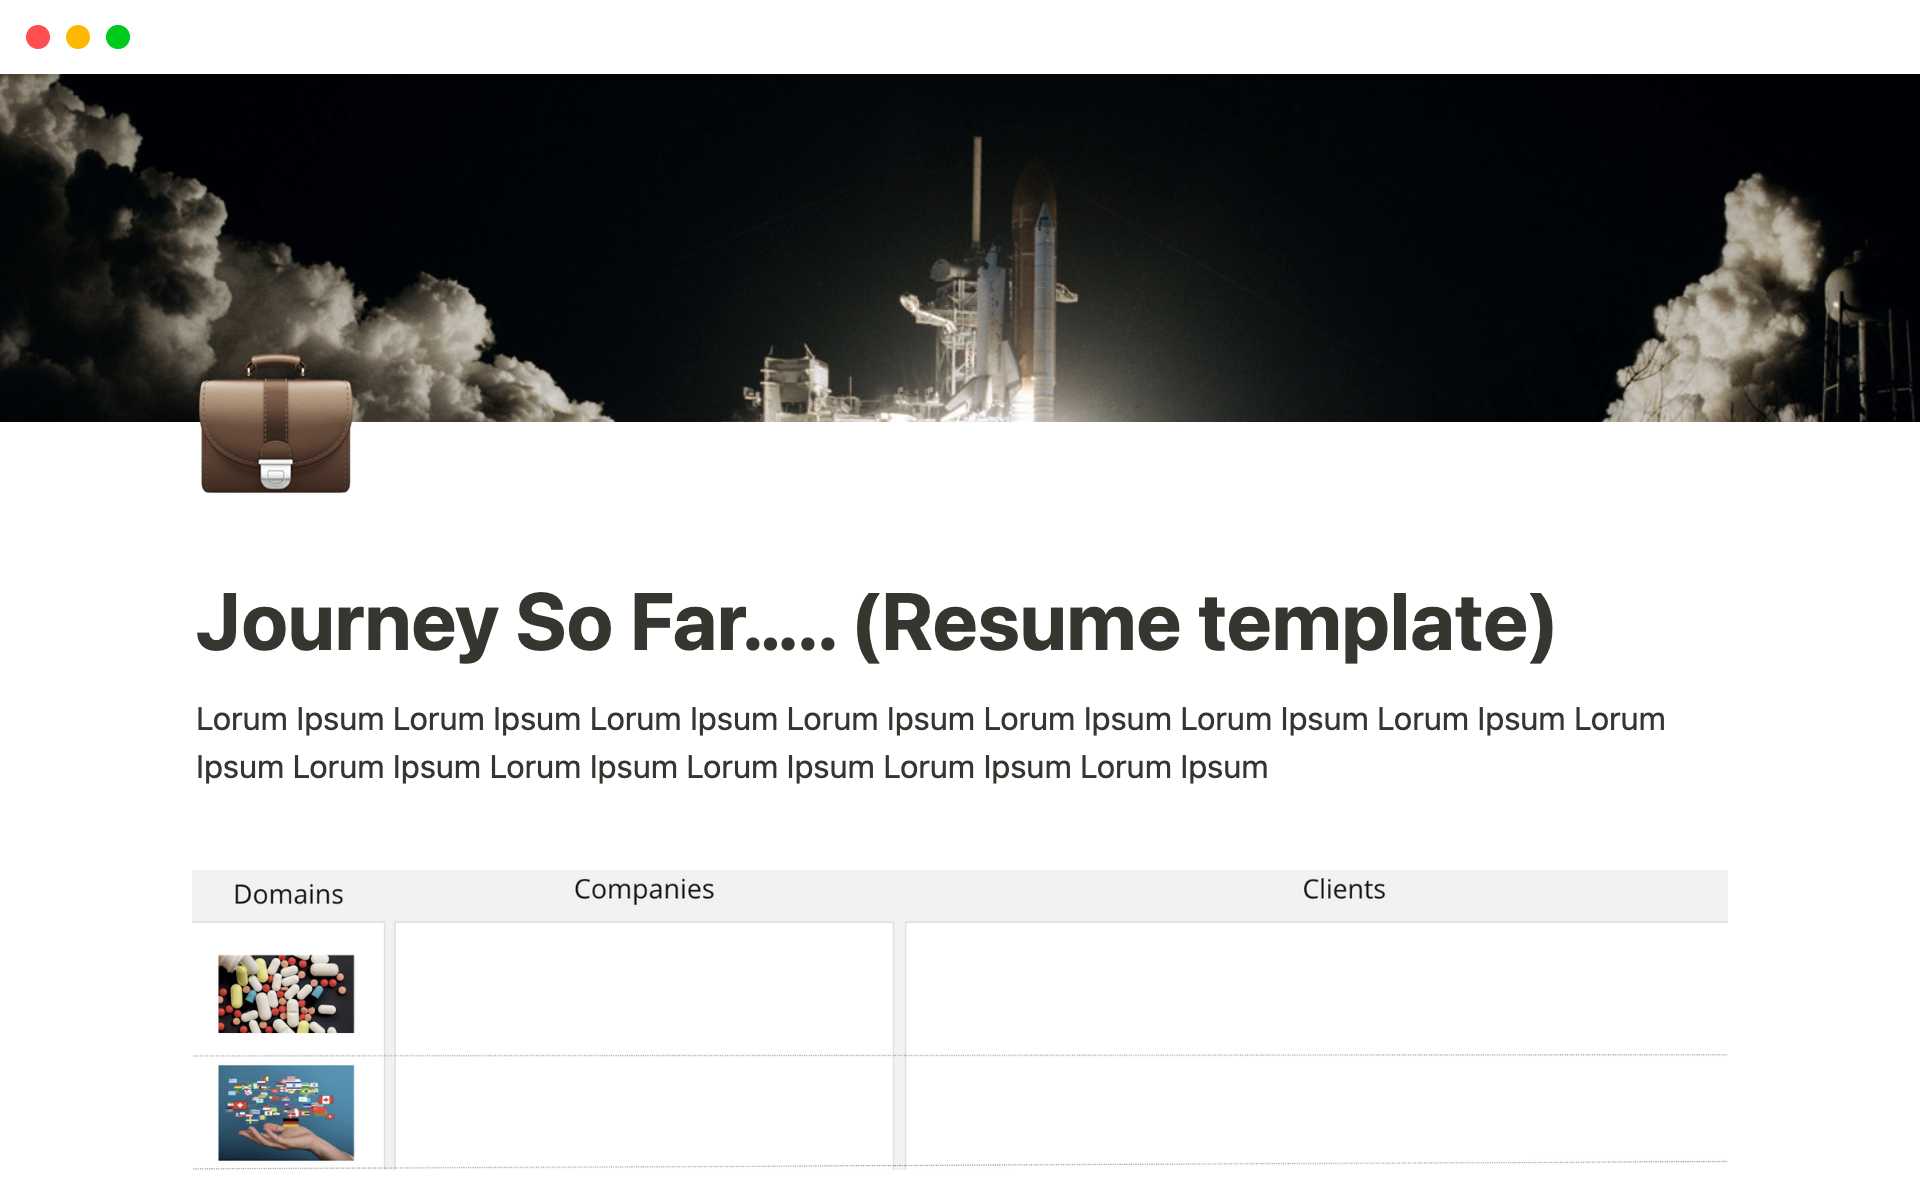Viewport: 1920px width, 1200px height.
Task: Click divider between Companies and Clients columns
Action: point(899,1040)
